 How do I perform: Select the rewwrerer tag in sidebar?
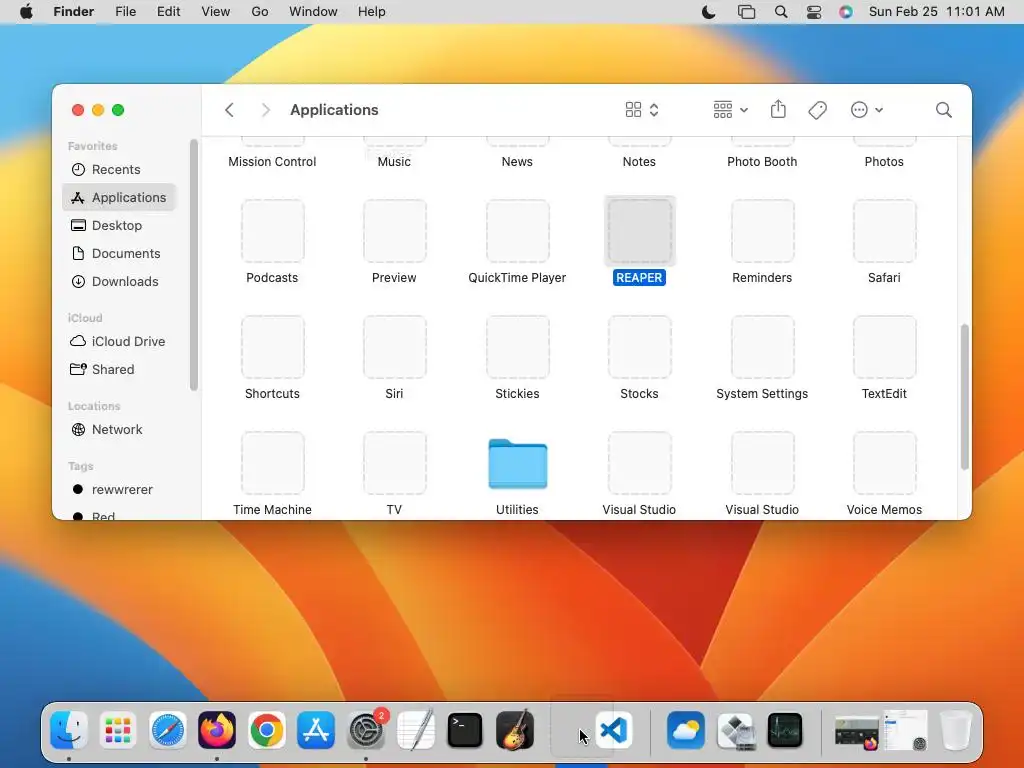tap(120, 490)
